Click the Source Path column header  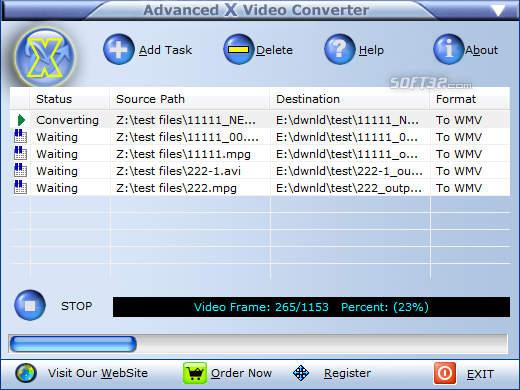(x=190, y=99)
